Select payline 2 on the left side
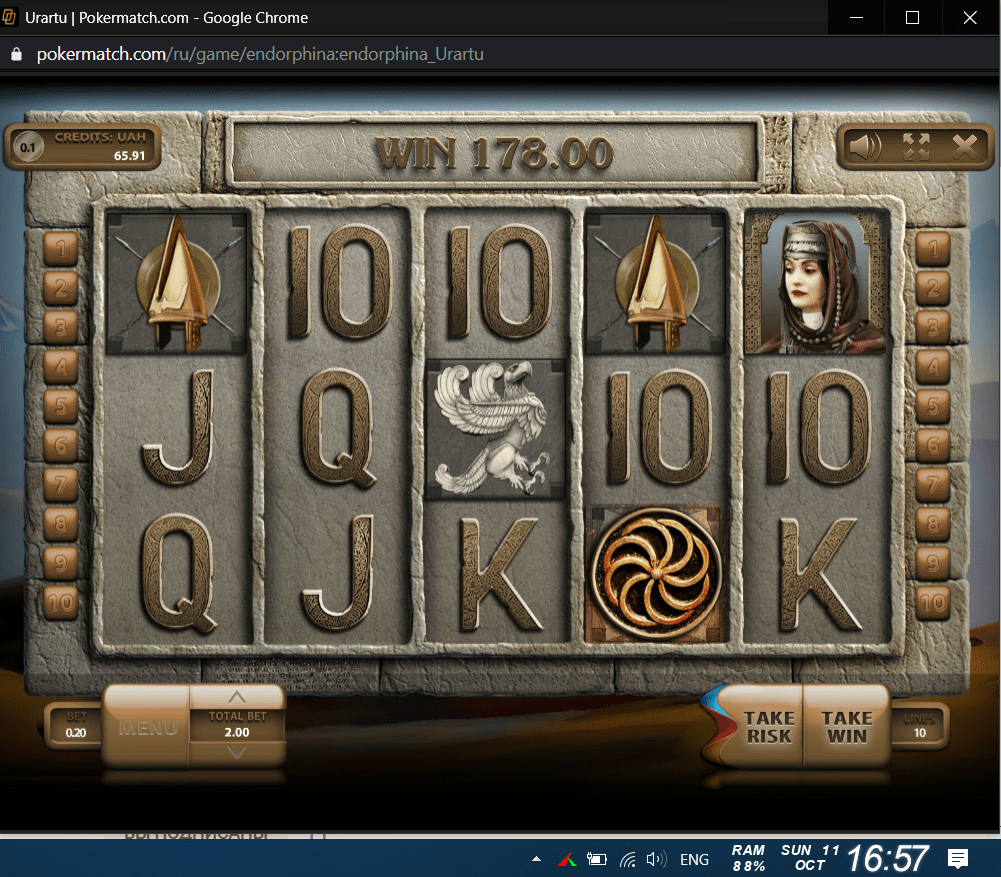The height and width of the screenshot is (877, 1001). 61,288
